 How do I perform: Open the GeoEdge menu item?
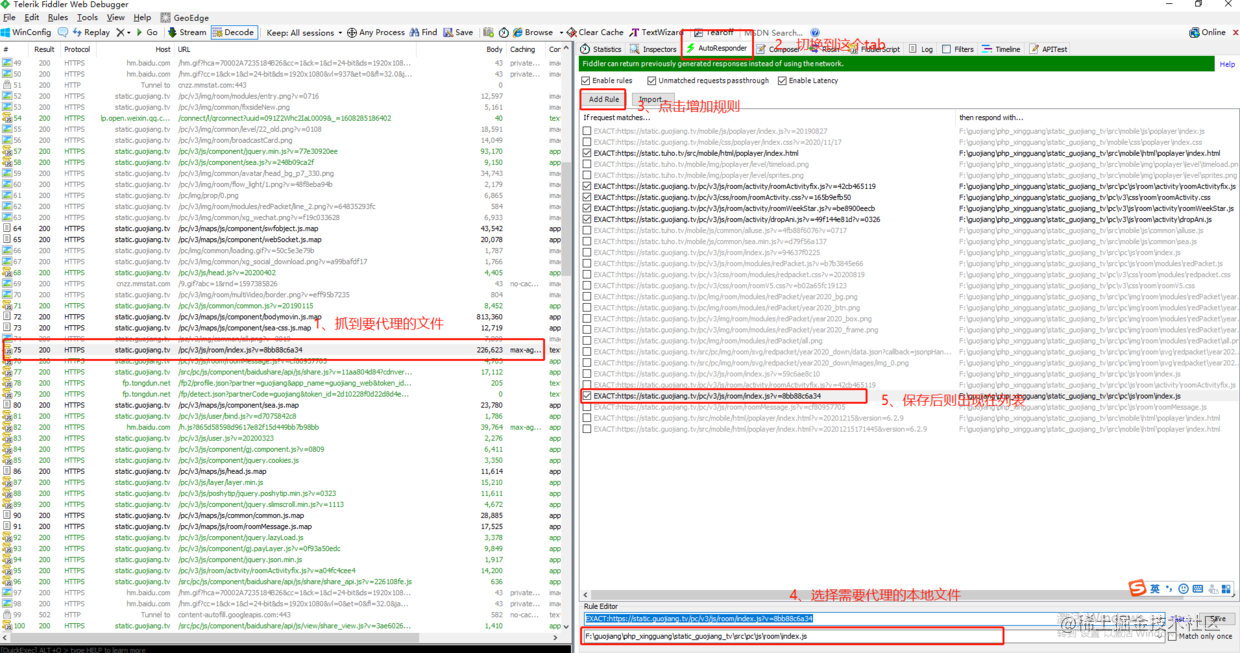point(185,17)
